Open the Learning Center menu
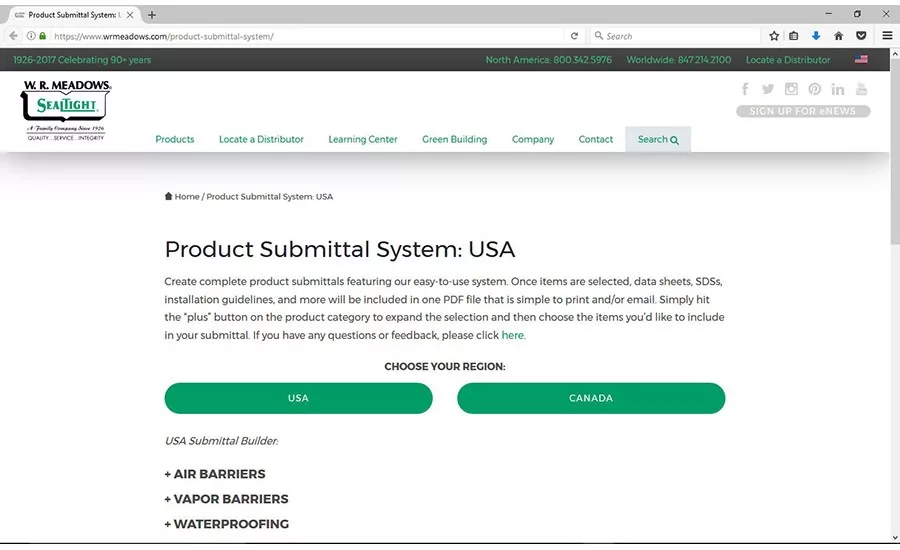 pos(363,140)
